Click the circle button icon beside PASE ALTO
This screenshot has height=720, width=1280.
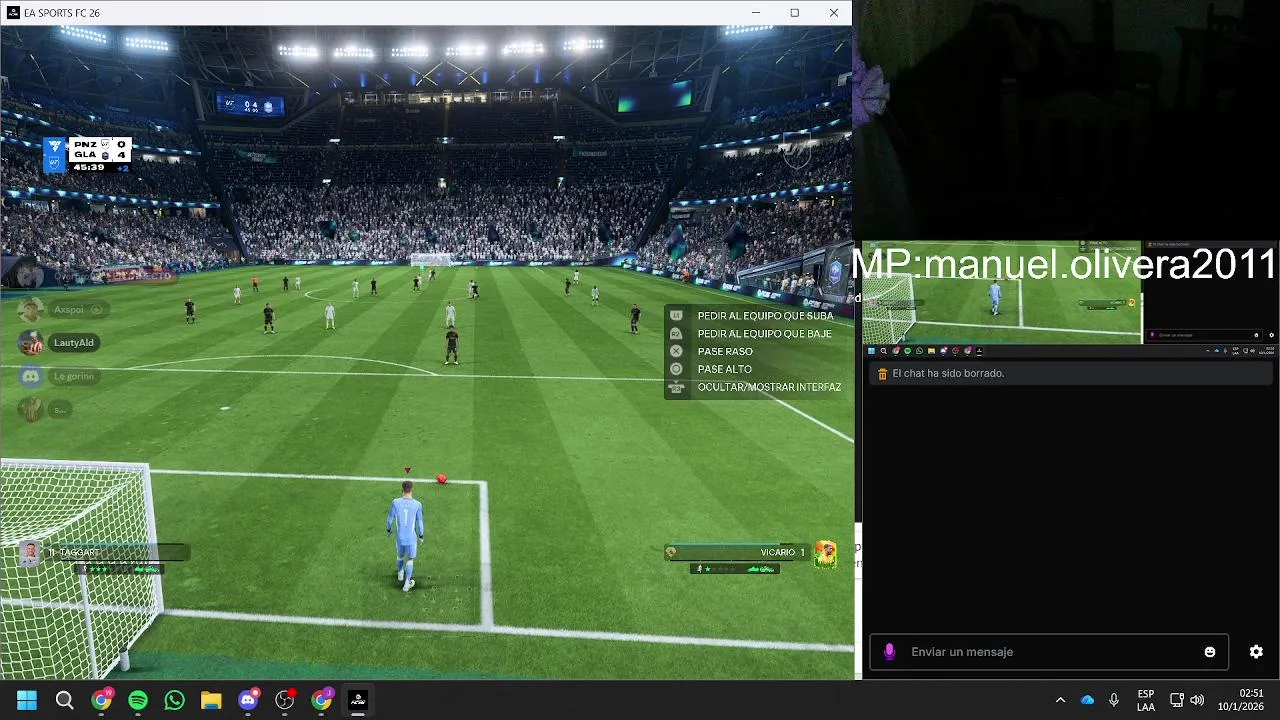[676, 370]
